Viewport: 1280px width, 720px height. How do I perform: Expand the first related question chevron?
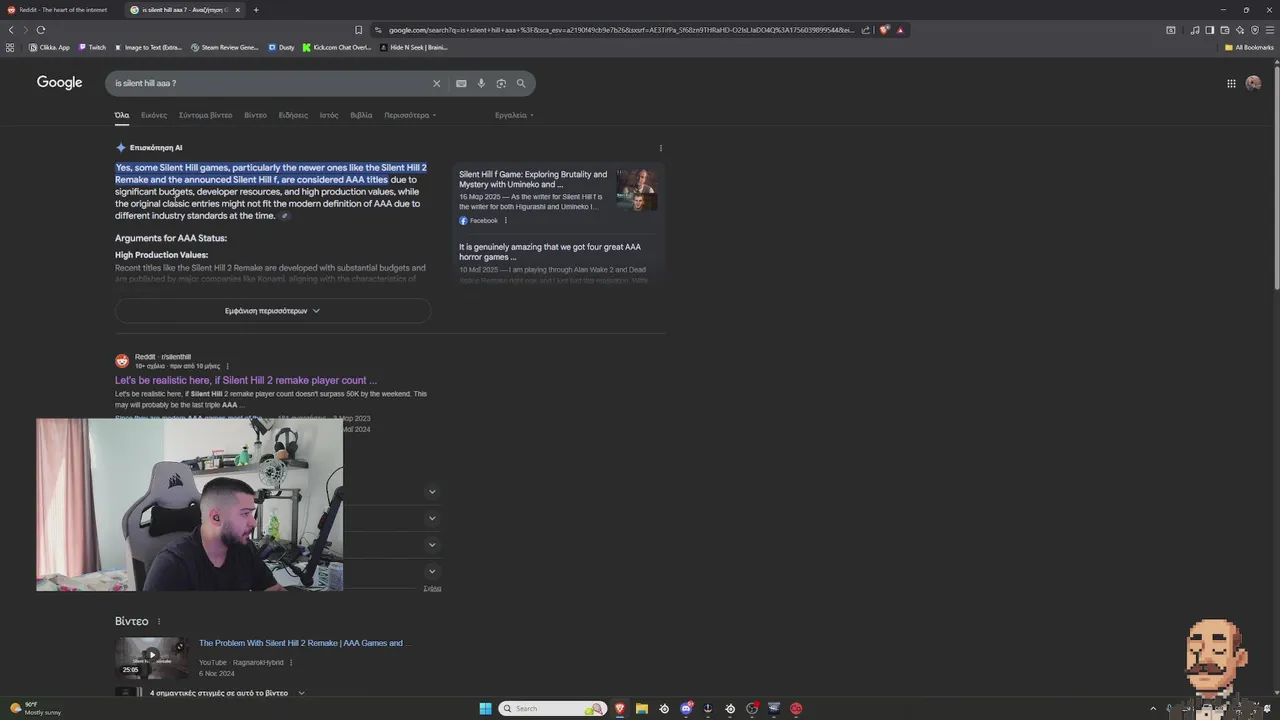tap(432, 492)
